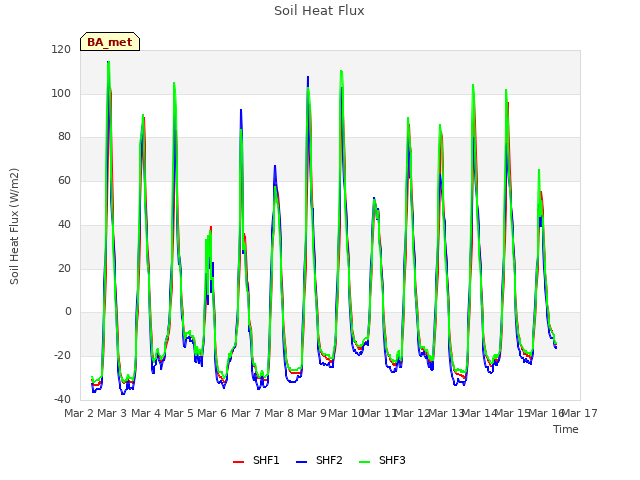This screenshot has width=640, height=480.
Task: Click the Mar 17 x-axis label
Action: [580, 413]
